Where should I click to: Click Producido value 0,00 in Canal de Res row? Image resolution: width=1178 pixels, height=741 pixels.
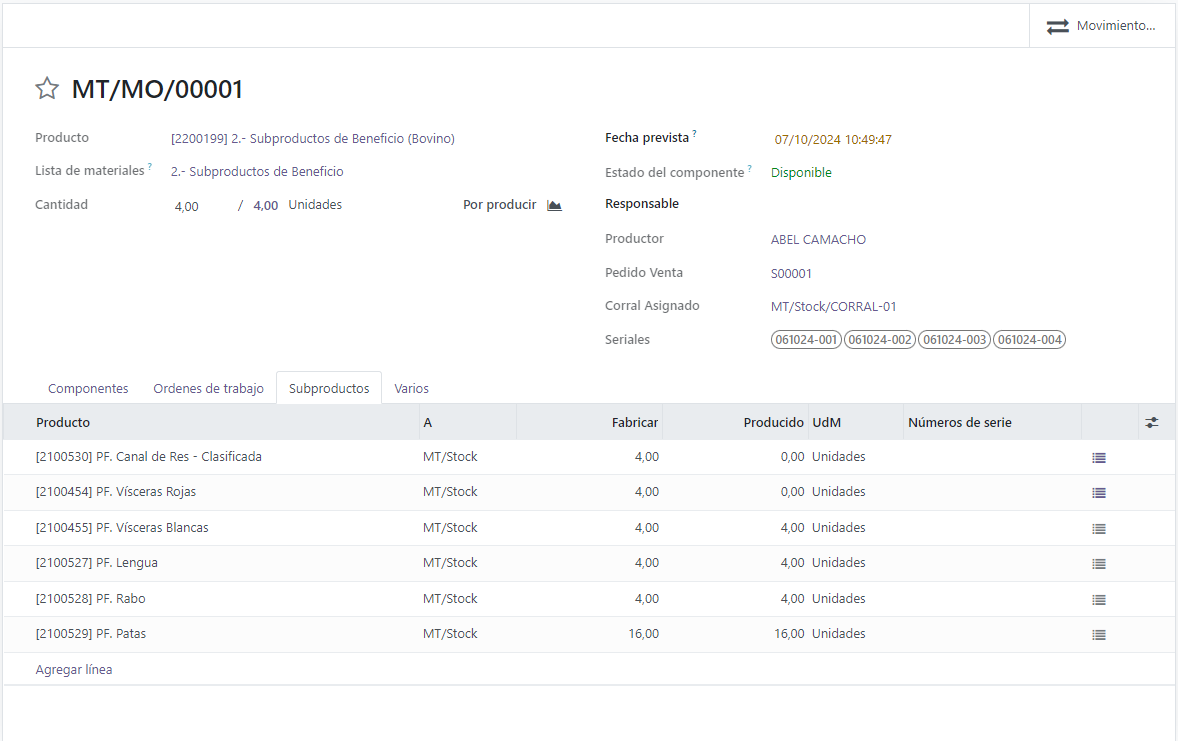point(793,457)
